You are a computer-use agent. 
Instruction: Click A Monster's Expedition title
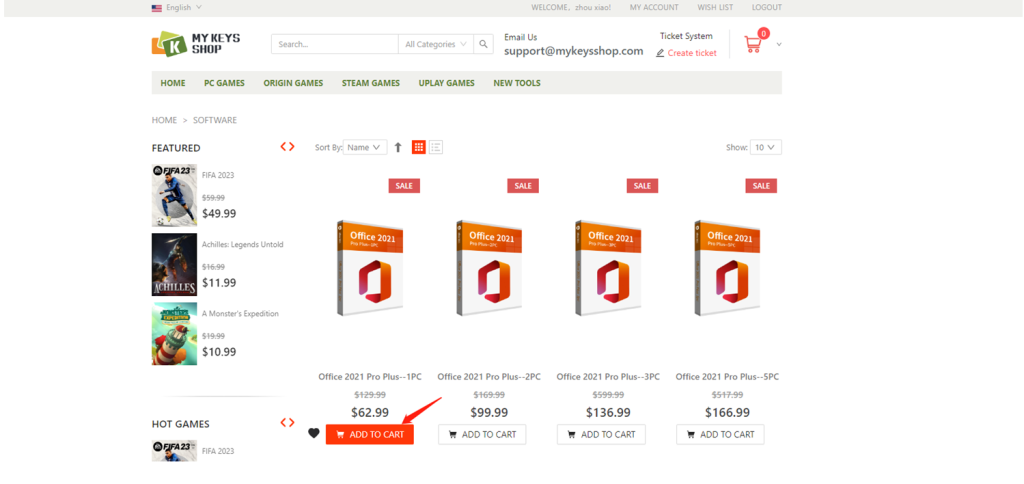click(240, 314)
